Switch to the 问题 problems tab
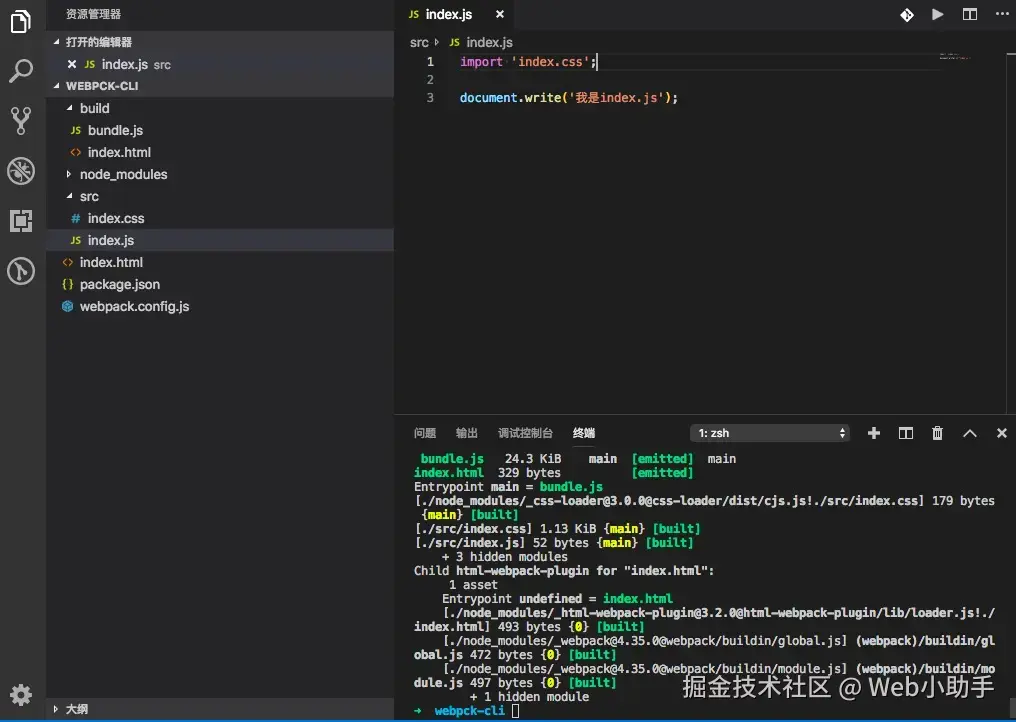The height and width of the screenshot is (722, 1016). 424,433
